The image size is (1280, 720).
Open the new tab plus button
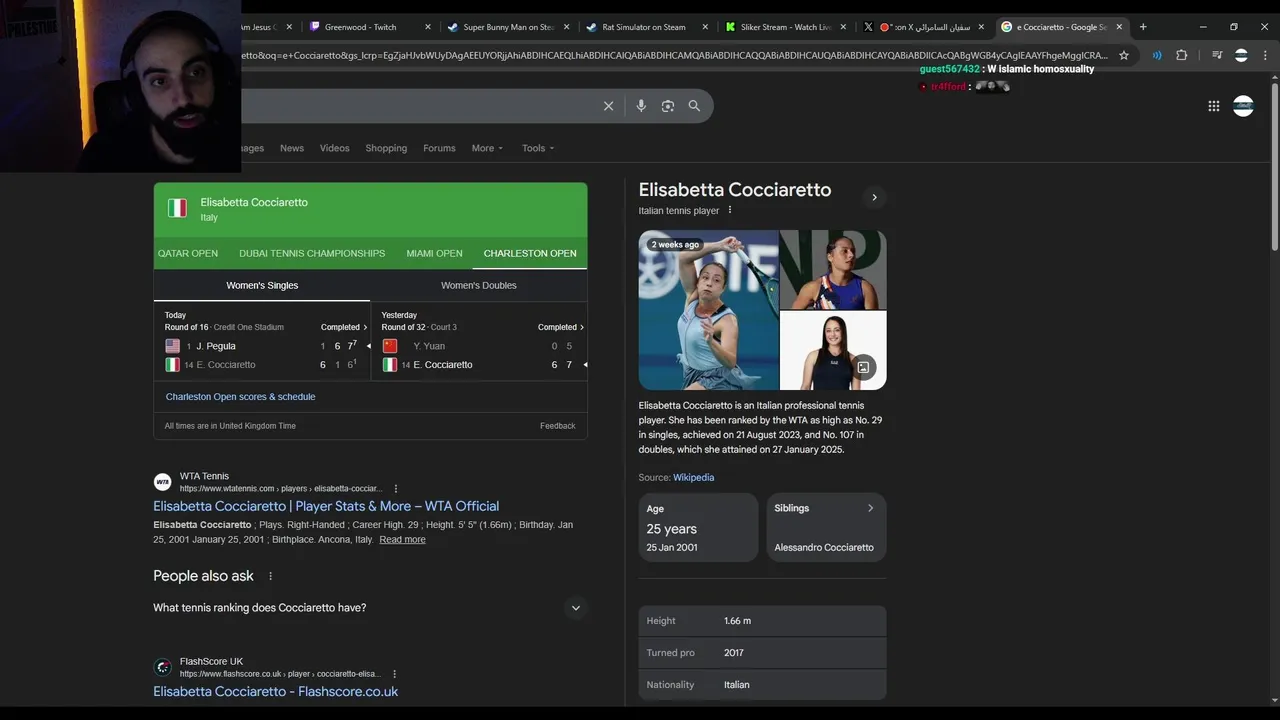1143,27
